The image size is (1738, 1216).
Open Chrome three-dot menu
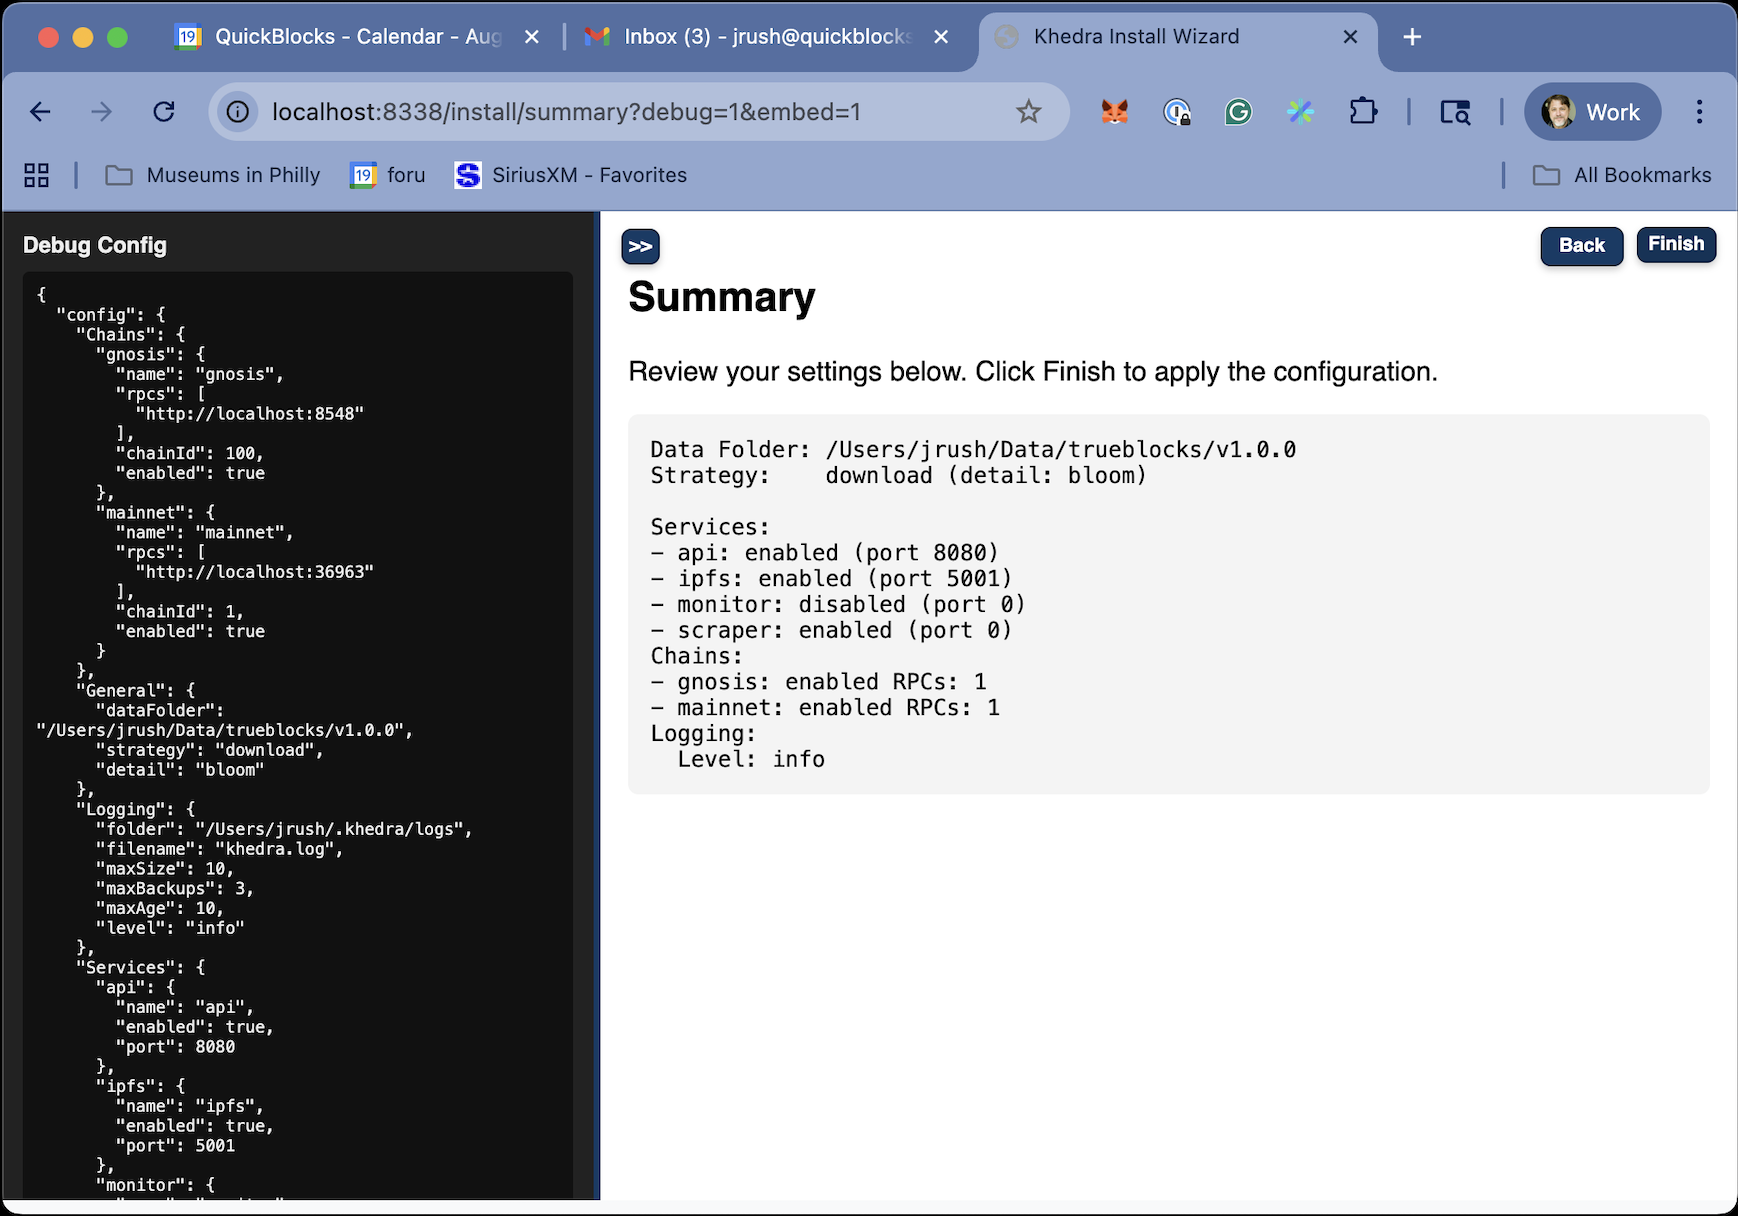[x=1699, y=112]
